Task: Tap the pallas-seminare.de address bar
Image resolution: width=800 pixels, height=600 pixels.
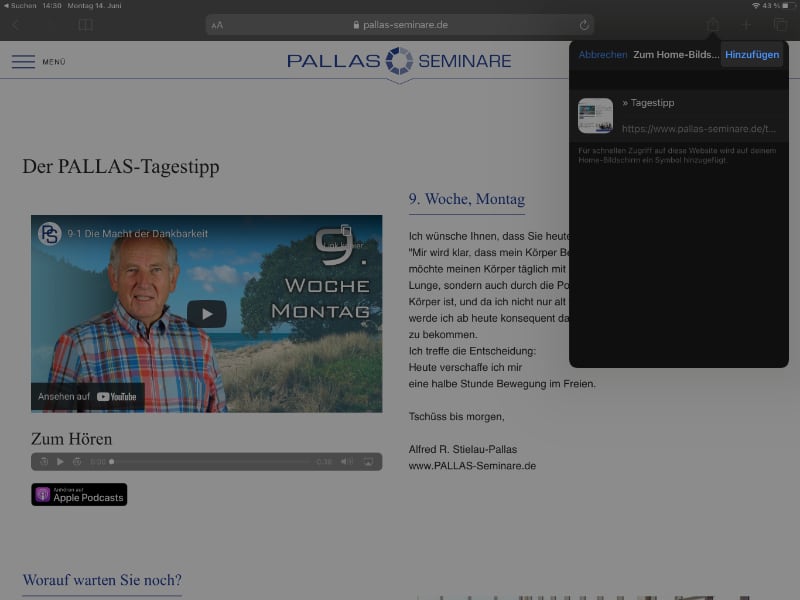Action: (x=400, y=24)
